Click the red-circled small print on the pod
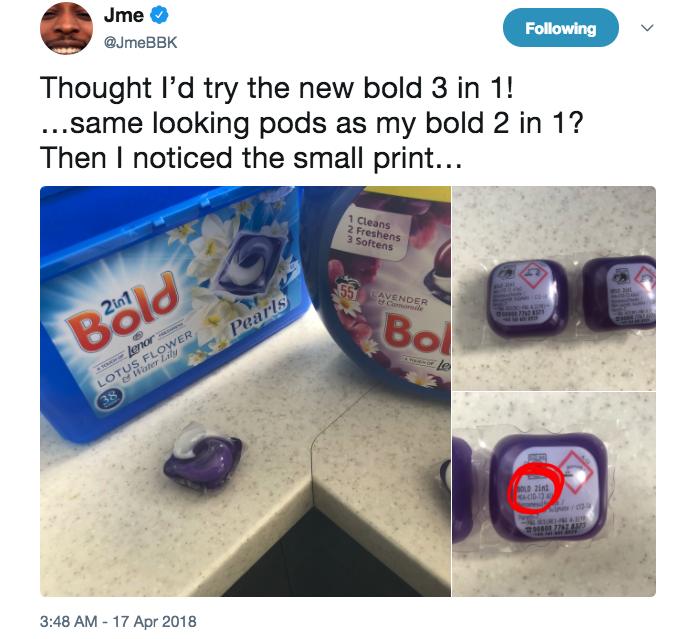Image resolution: width=695 pixels, height=639 pixels. coord(535,487)
